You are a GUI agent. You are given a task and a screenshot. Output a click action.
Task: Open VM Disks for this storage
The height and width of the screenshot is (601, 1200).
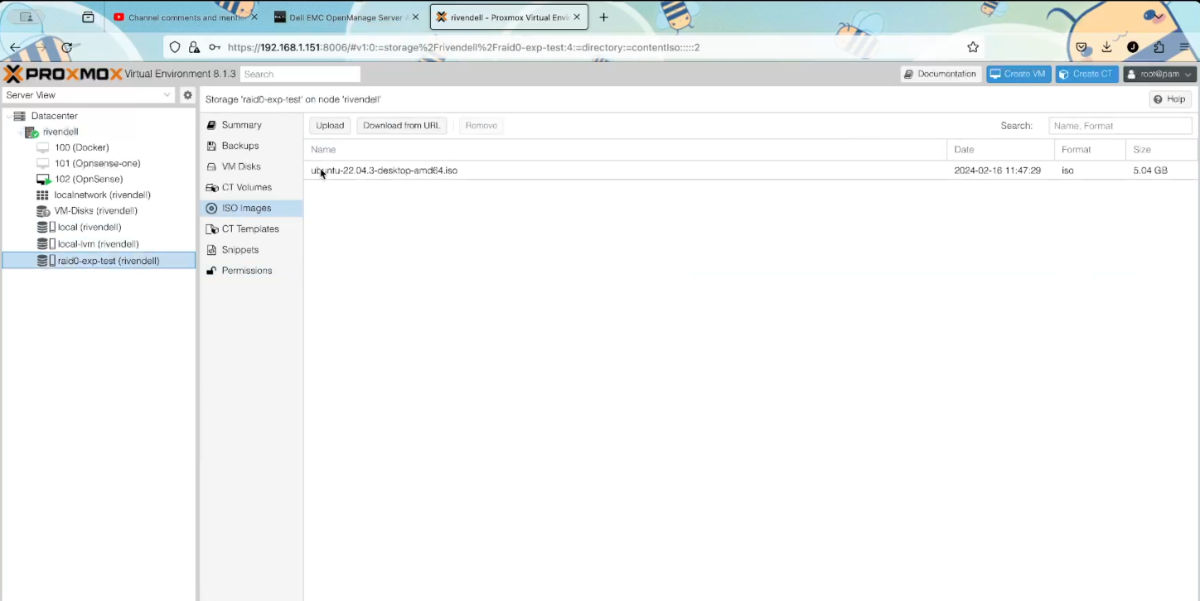pyautogui.click(x=243, y=166)
